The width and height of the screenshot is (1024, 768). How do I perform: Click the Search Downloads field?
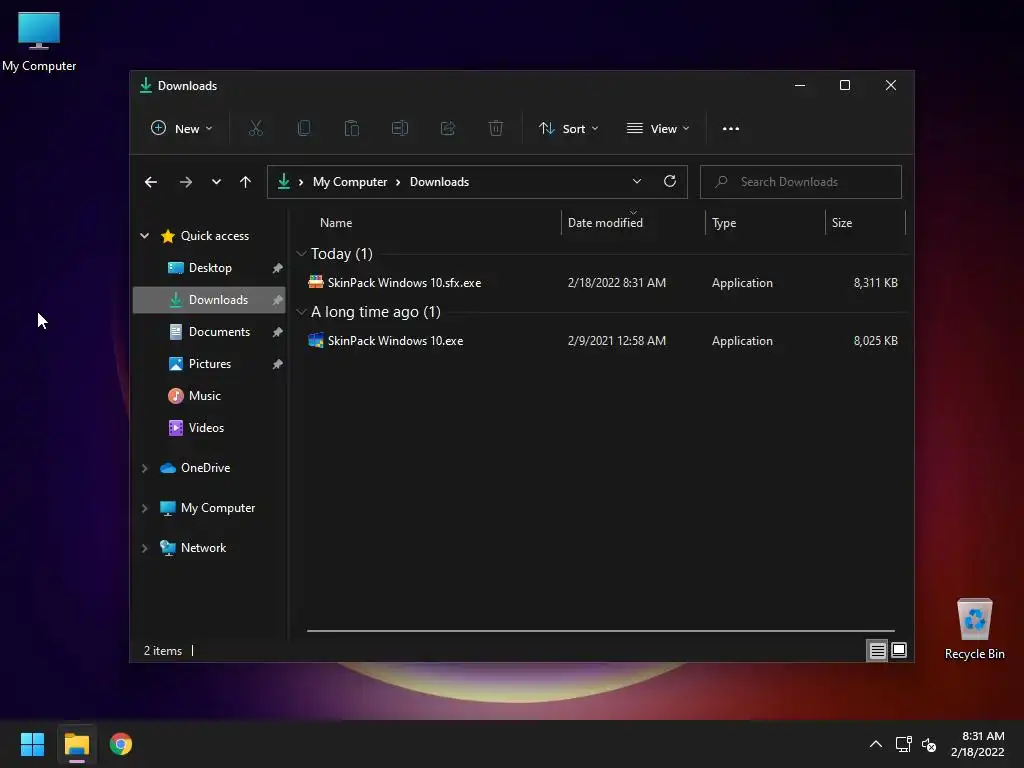[x=801, y=182]
